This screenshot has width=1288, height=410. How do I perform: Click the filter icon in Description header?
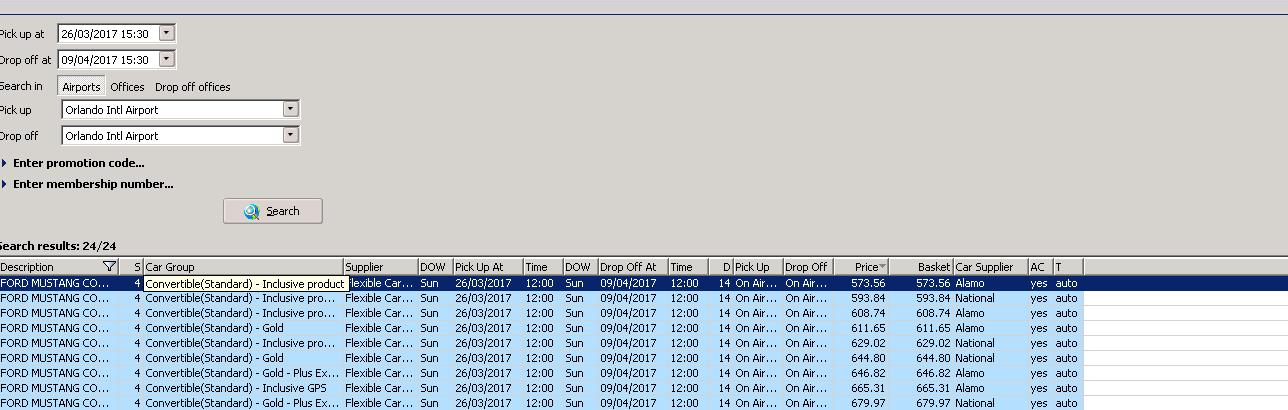coord(109,267)
